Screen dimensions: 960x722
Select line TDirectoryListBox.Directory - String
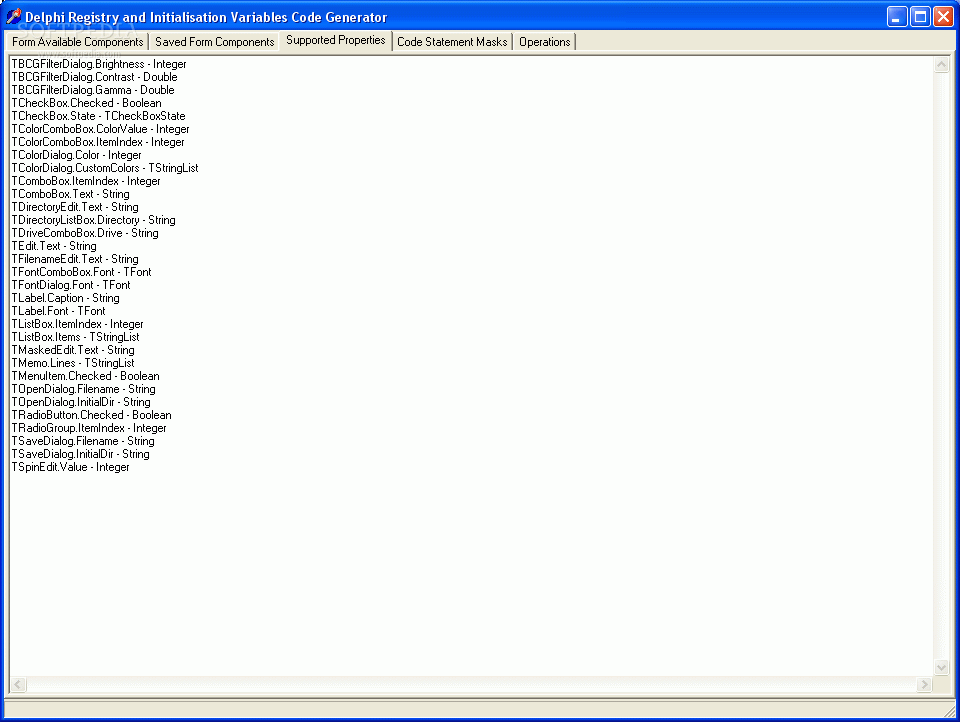pyautogui.click(x=94, y=220)
